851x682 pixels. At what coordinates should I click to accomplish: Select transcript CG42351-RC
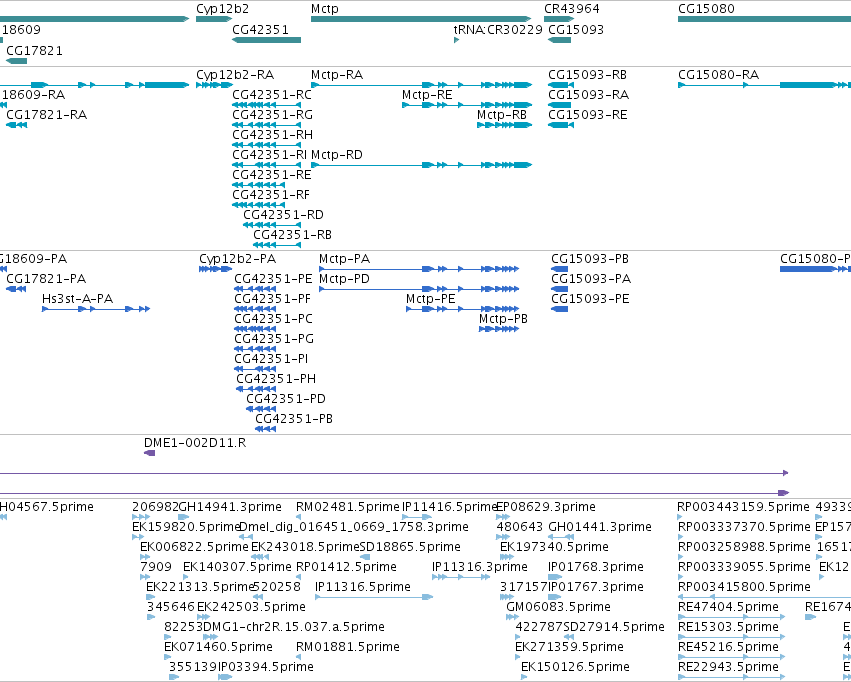pos(272,94)
